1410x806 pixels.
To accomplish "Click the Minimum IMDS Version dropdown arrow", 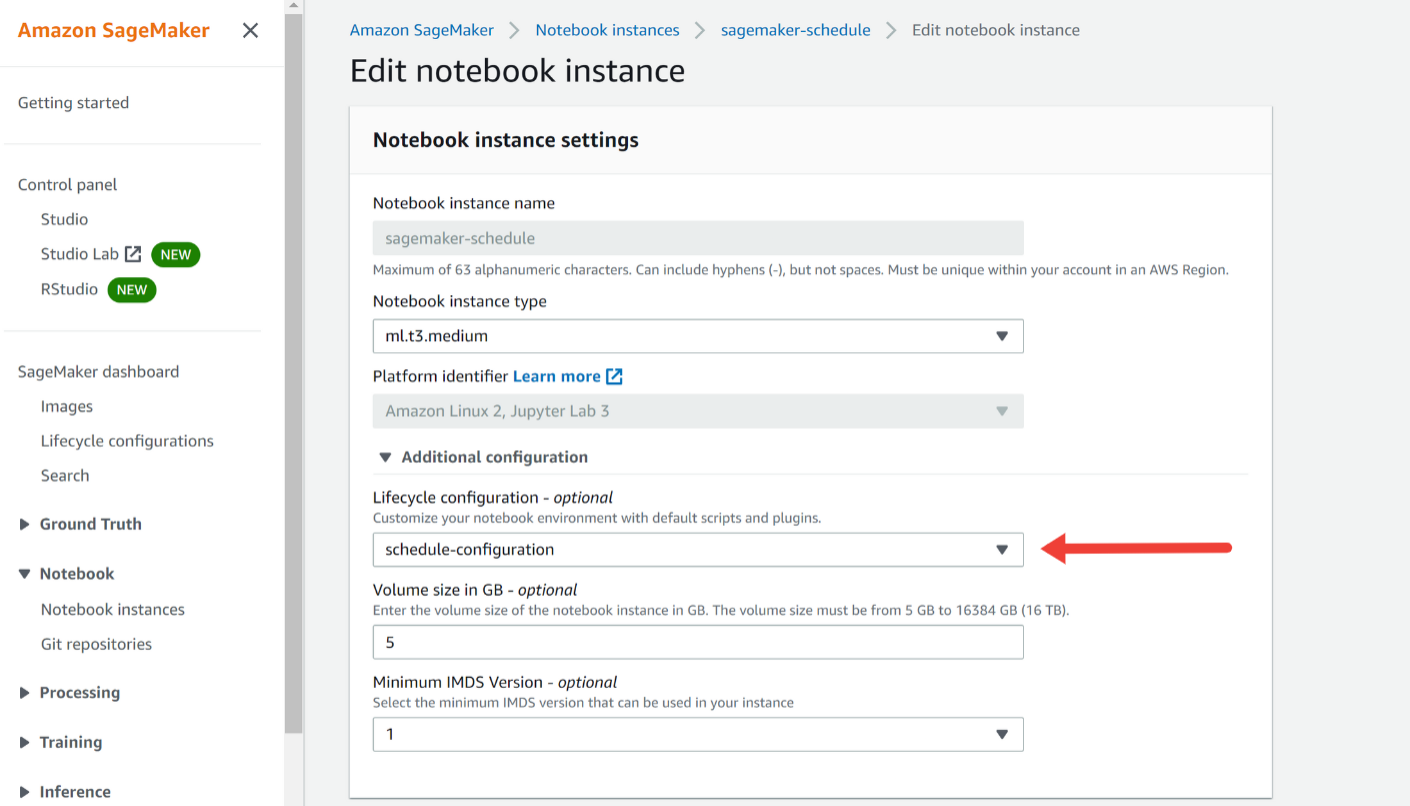I will click(x=1001, y=734).
